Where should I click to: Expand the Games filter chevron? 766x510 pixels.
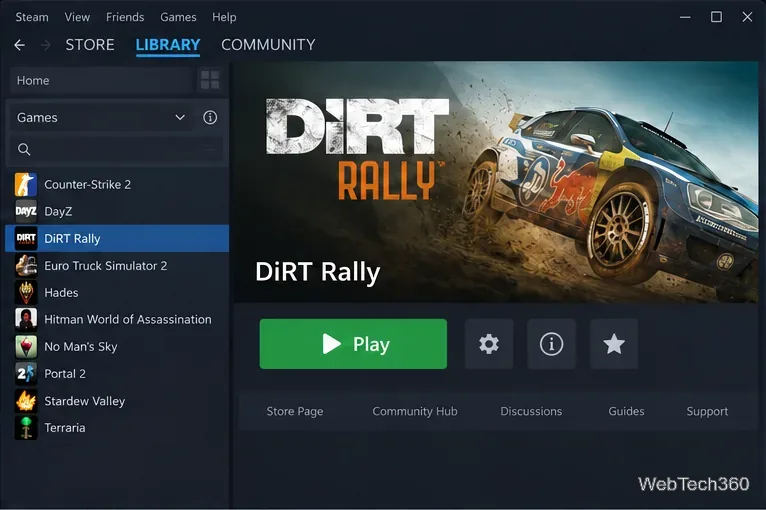pos(180,117)
